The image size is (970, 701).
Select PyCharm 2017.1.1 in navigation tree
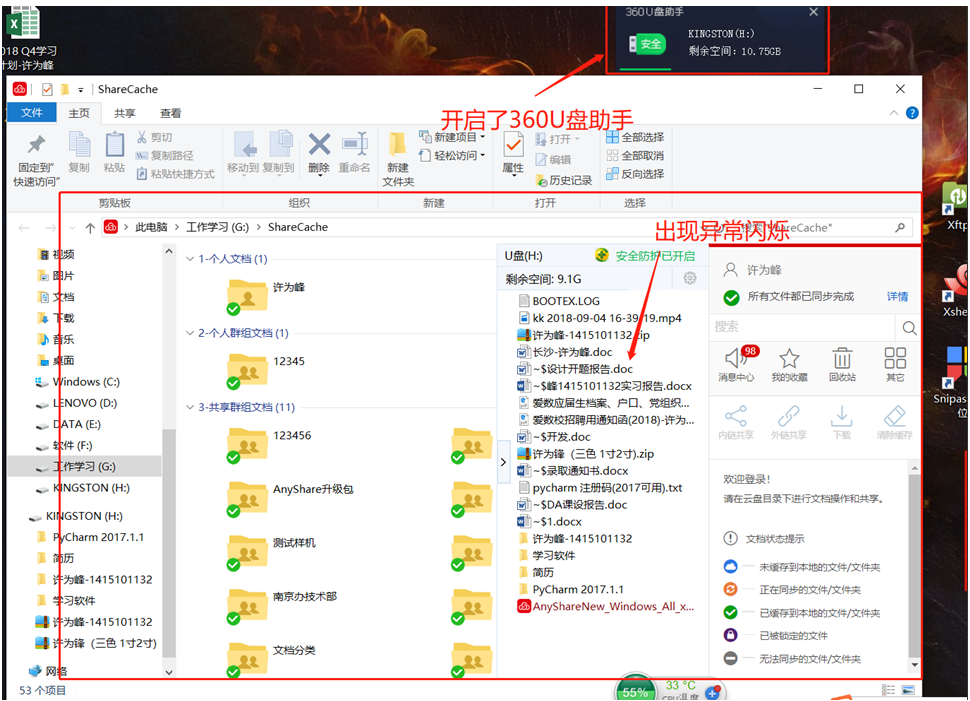pyautogui.click(x=98, y=537)
